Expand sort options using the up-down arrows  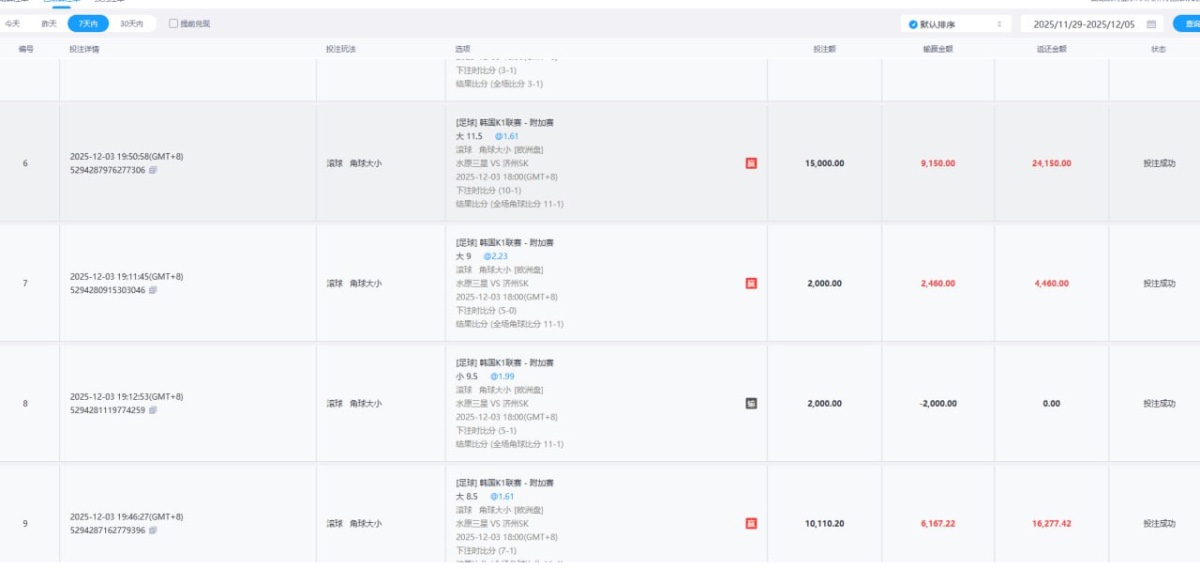point(999,24)
